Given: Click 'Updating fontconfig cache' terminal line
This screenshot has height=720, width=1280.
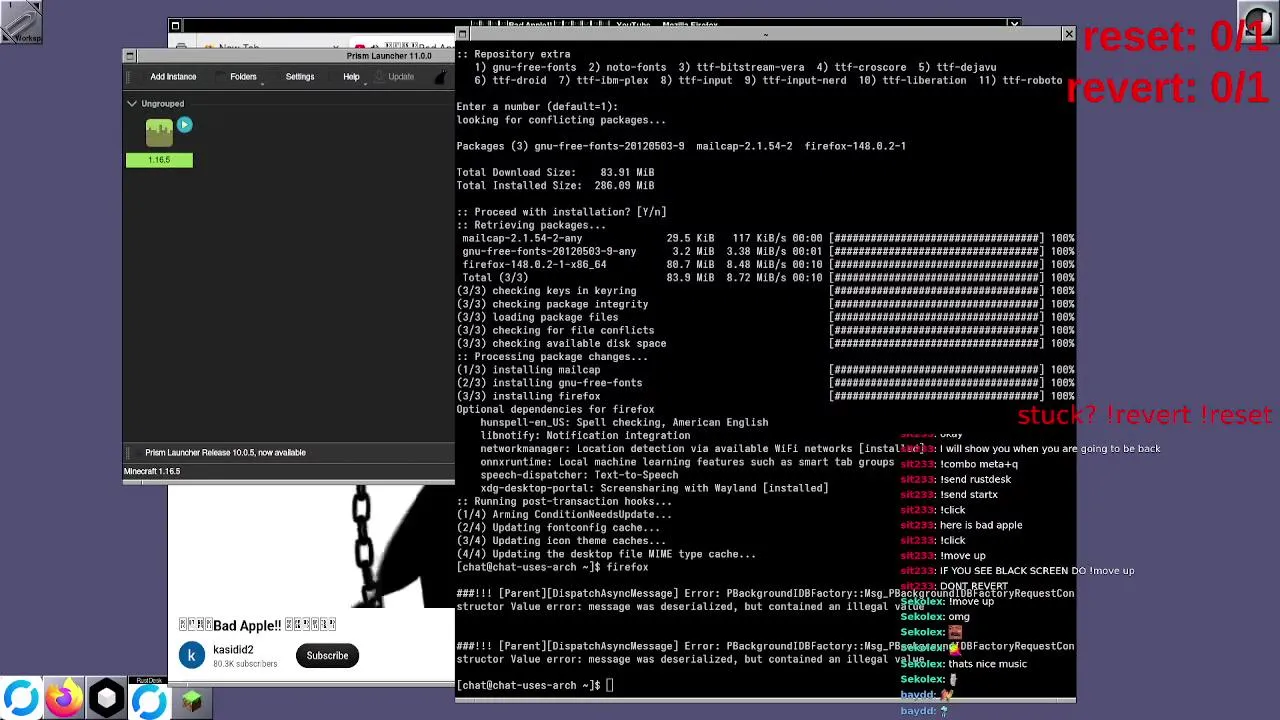Looking at the screenshot, I should [558, 528].
